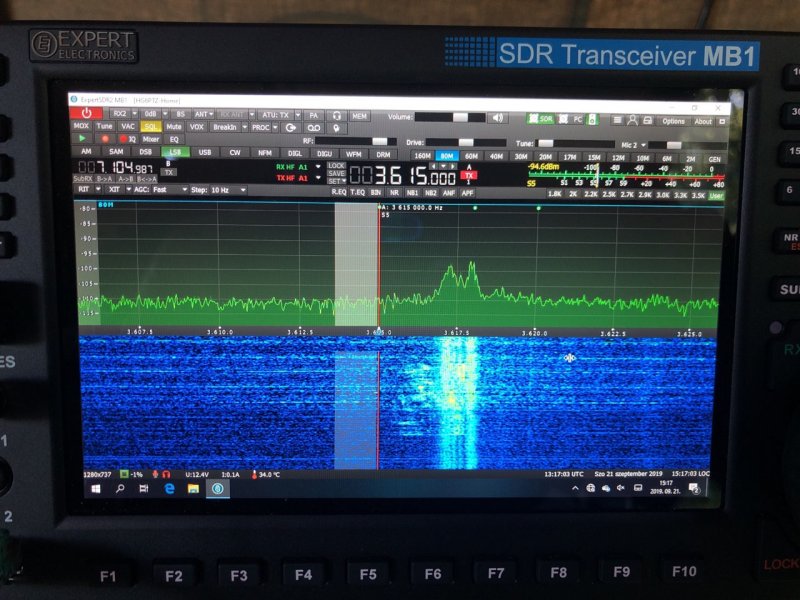The width and height of the screenshot is (800, 600).
Task: Open Windows taskbar search
Action: click(120, 489)
